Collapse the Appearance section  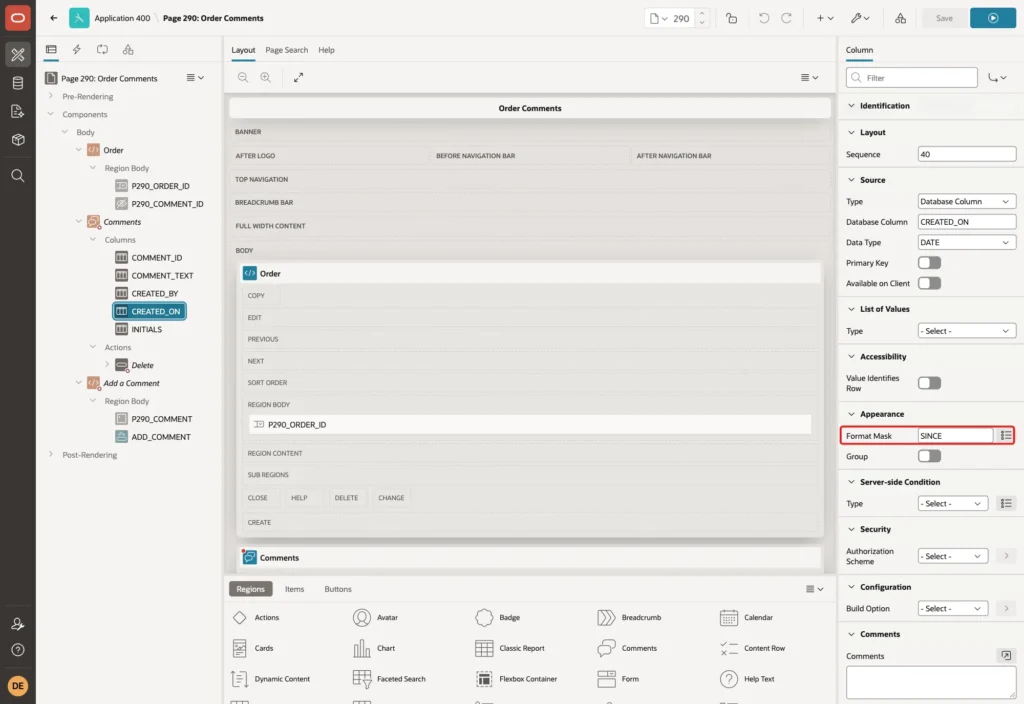851,414
